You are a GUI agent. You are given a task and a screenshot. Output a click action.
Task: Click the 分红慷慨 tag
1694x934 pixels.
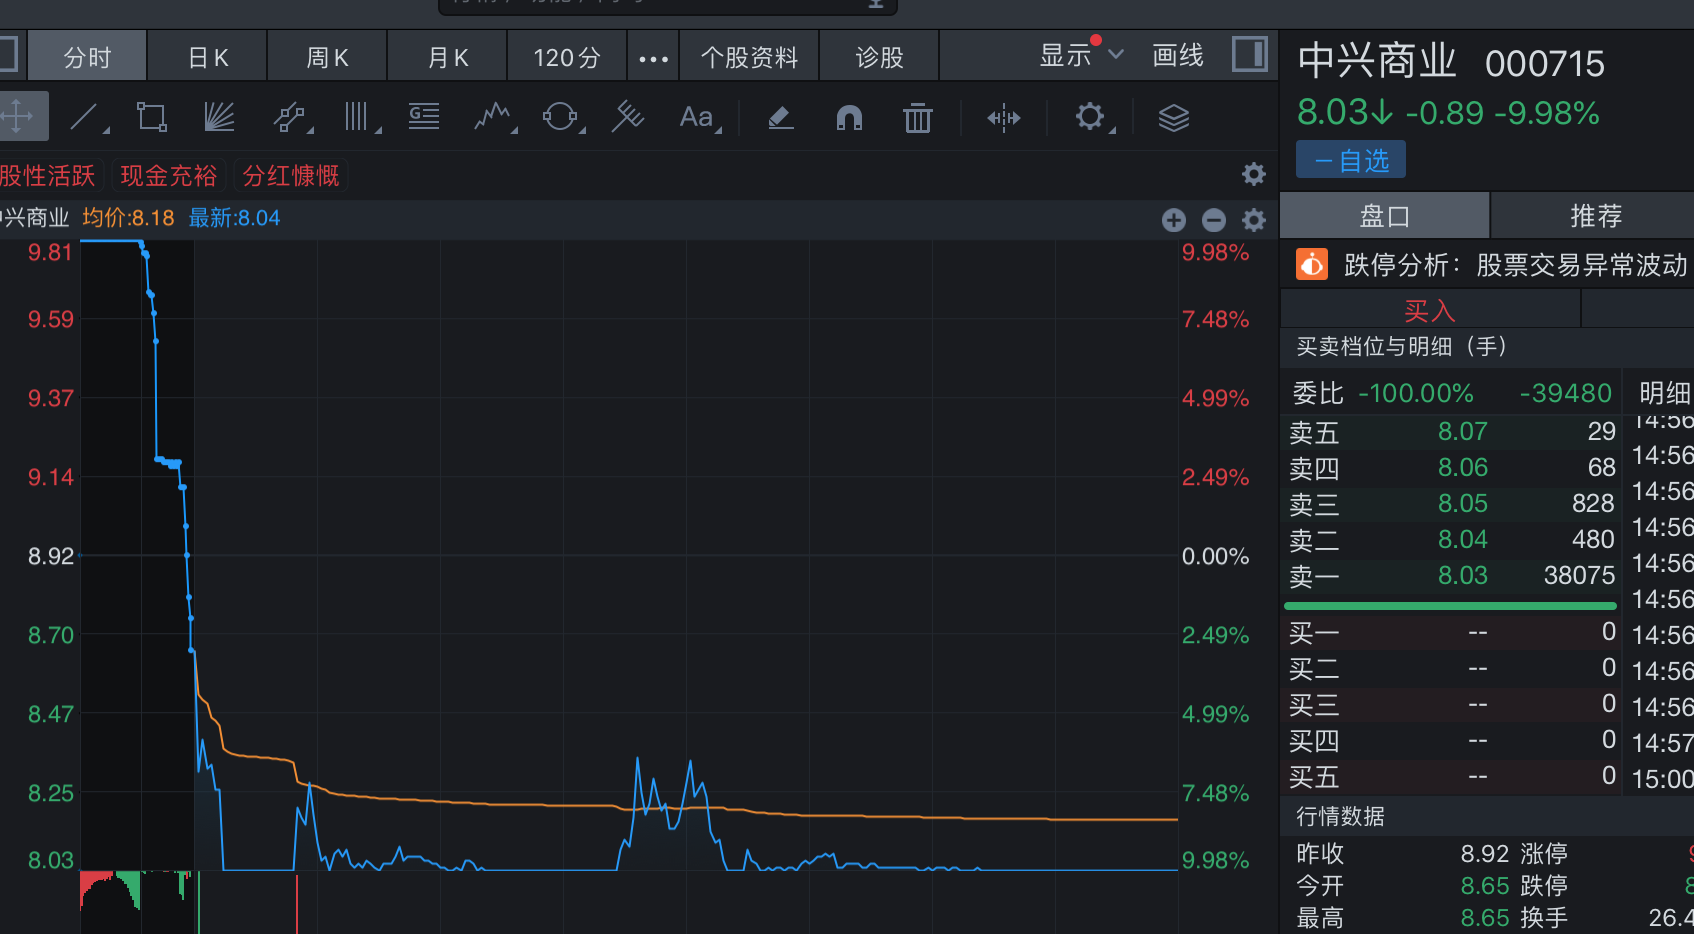coord(291,176)
